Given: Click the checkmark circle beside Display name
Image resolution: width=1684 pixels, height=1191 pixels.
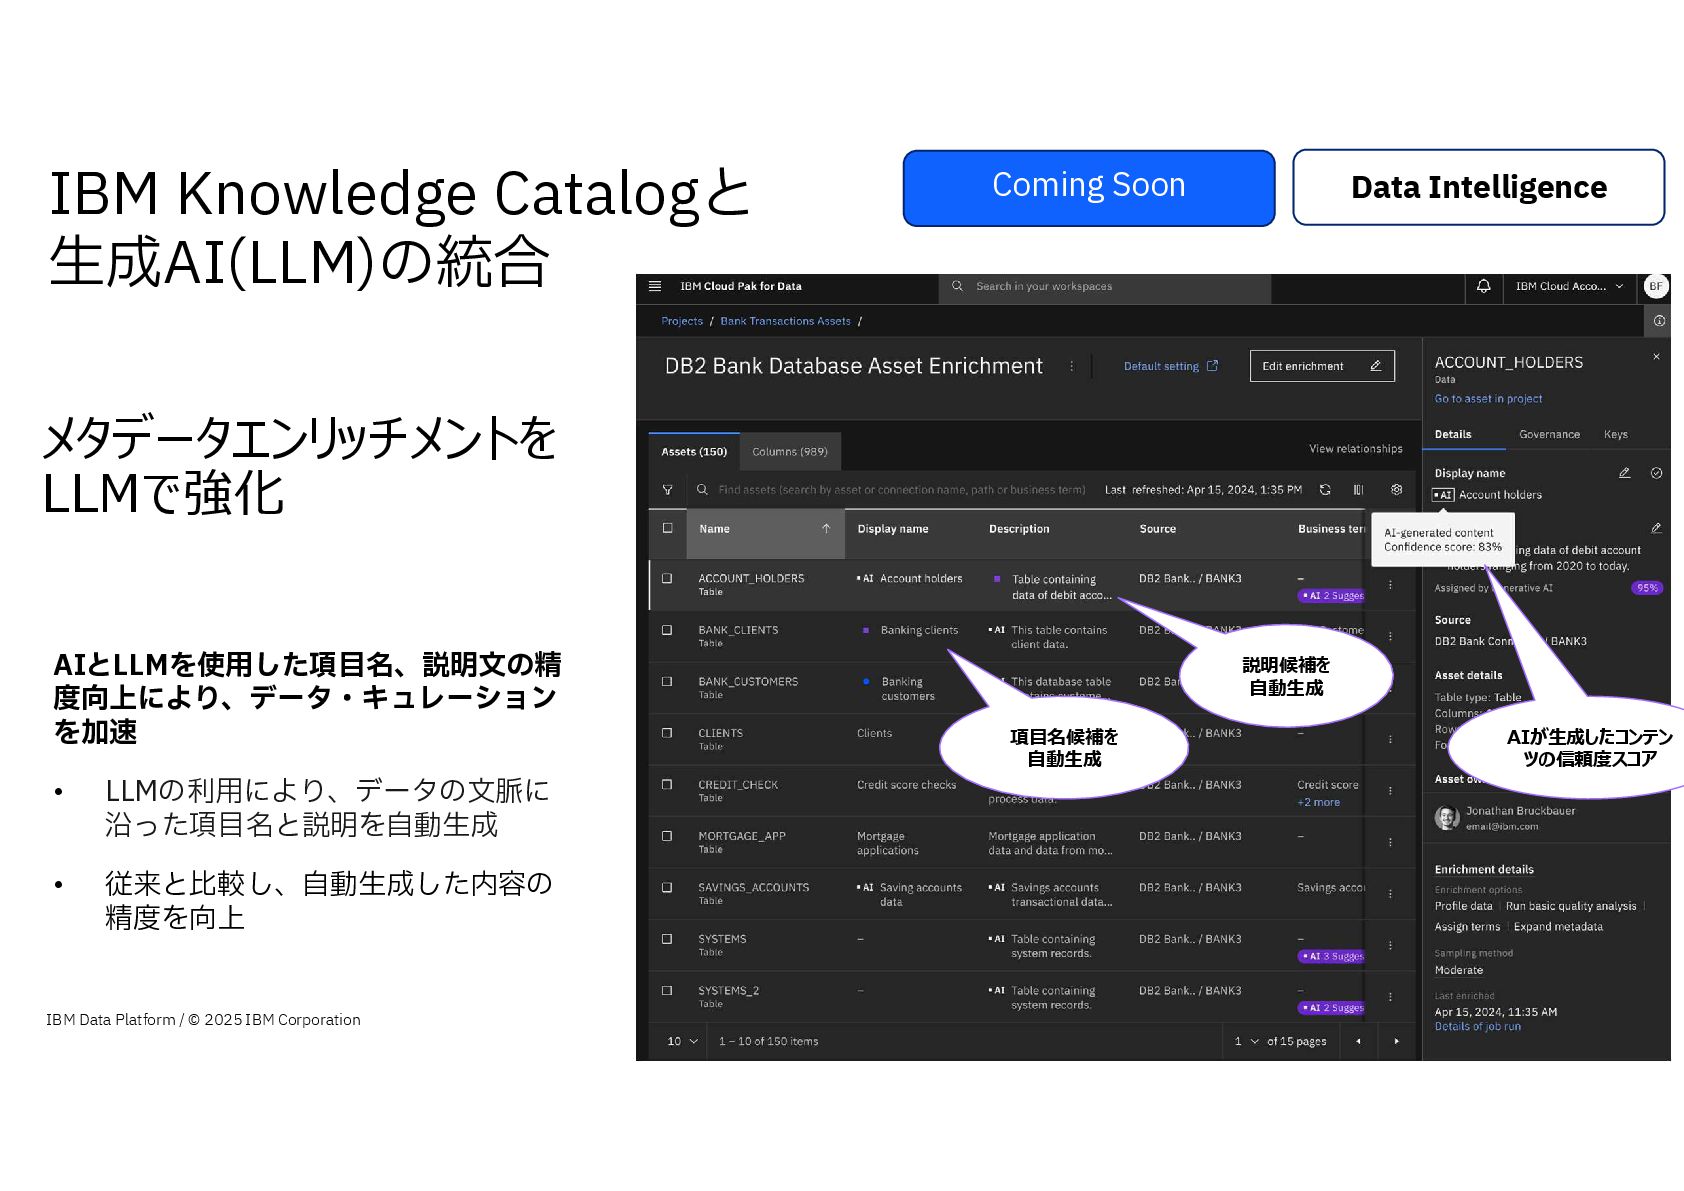Looking at the screenshot, I should tap(1656, 473).
